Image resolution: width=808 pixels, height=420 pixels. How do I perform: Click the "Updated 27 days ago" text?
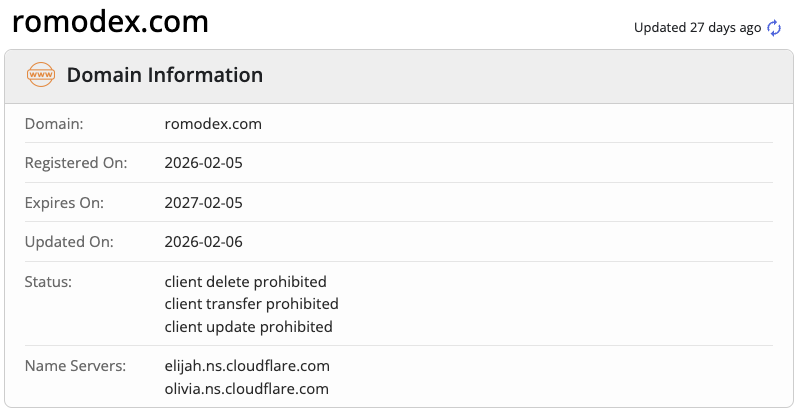click(x=697, y=28)
